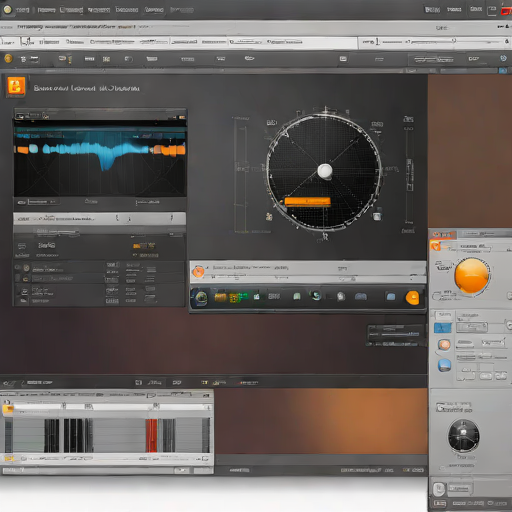This screenshot has height=512, width=512.
Task: Click the blue waveform in the audio display
Action: [97, 152]
